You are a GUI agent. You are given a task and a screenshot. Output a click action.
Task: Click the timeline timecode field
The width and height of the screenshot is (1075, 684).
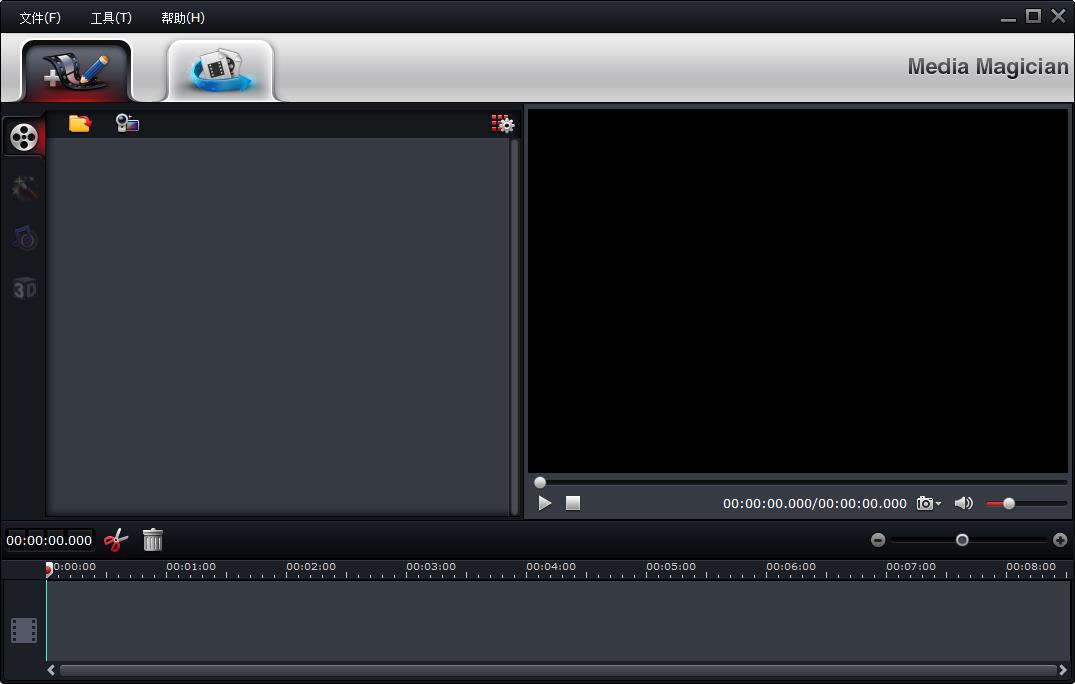pos(49,540)
